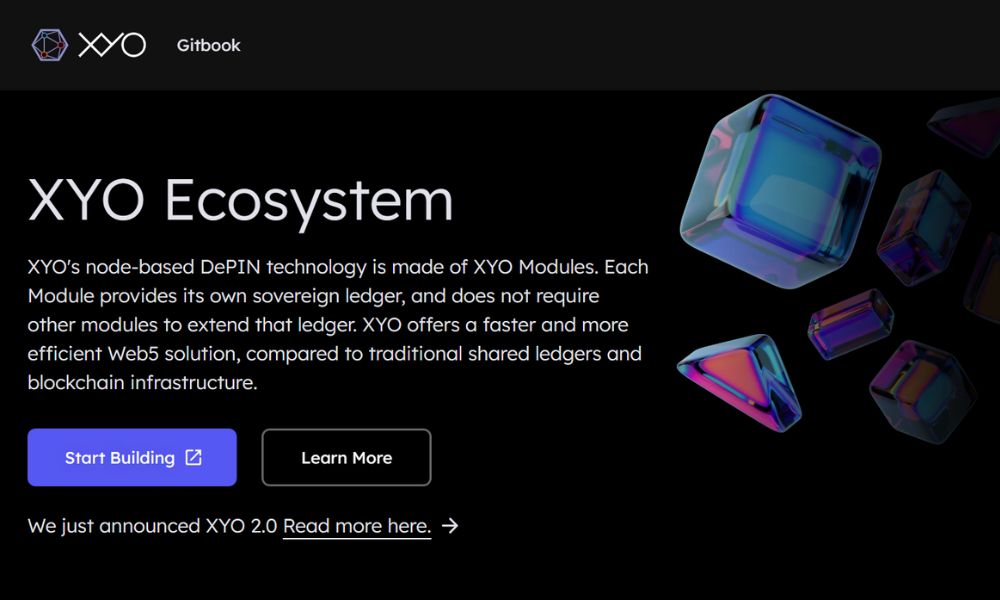This screenshot has width=1000, height=600.
Task: Click 'blockchain infrastructure' in the paragraph text
Action: [x=142, y=383]
